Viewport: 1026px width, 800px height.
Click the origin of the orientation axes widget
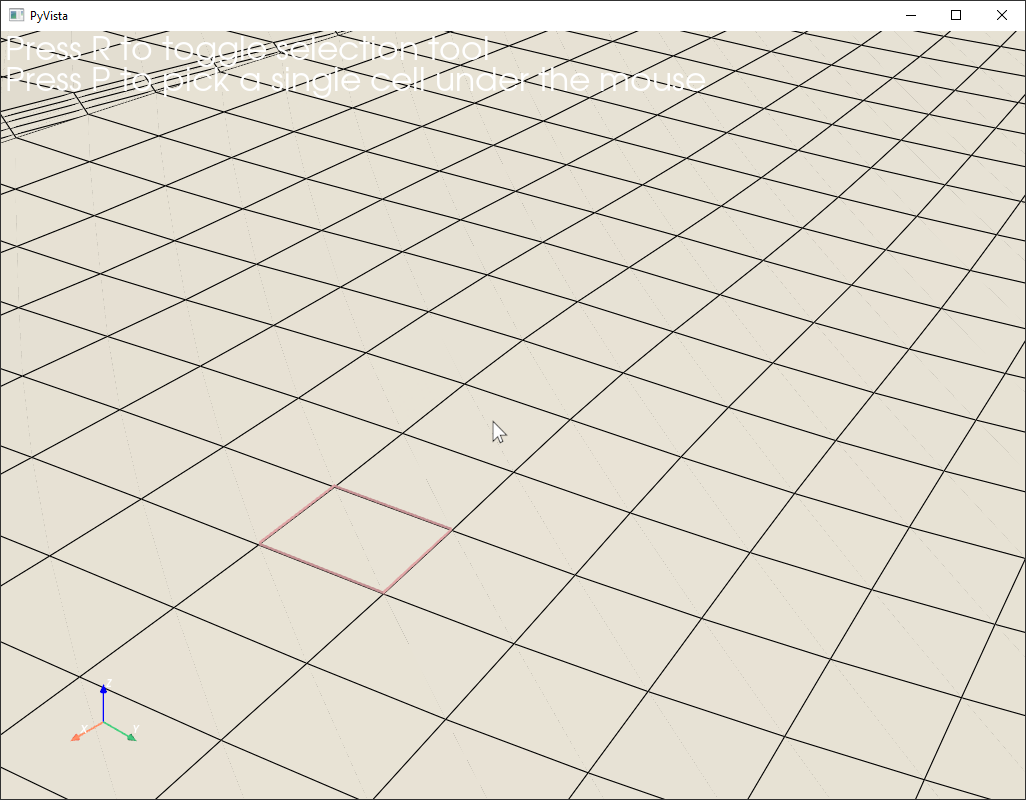pyautogui.click(x=104, y=721)
